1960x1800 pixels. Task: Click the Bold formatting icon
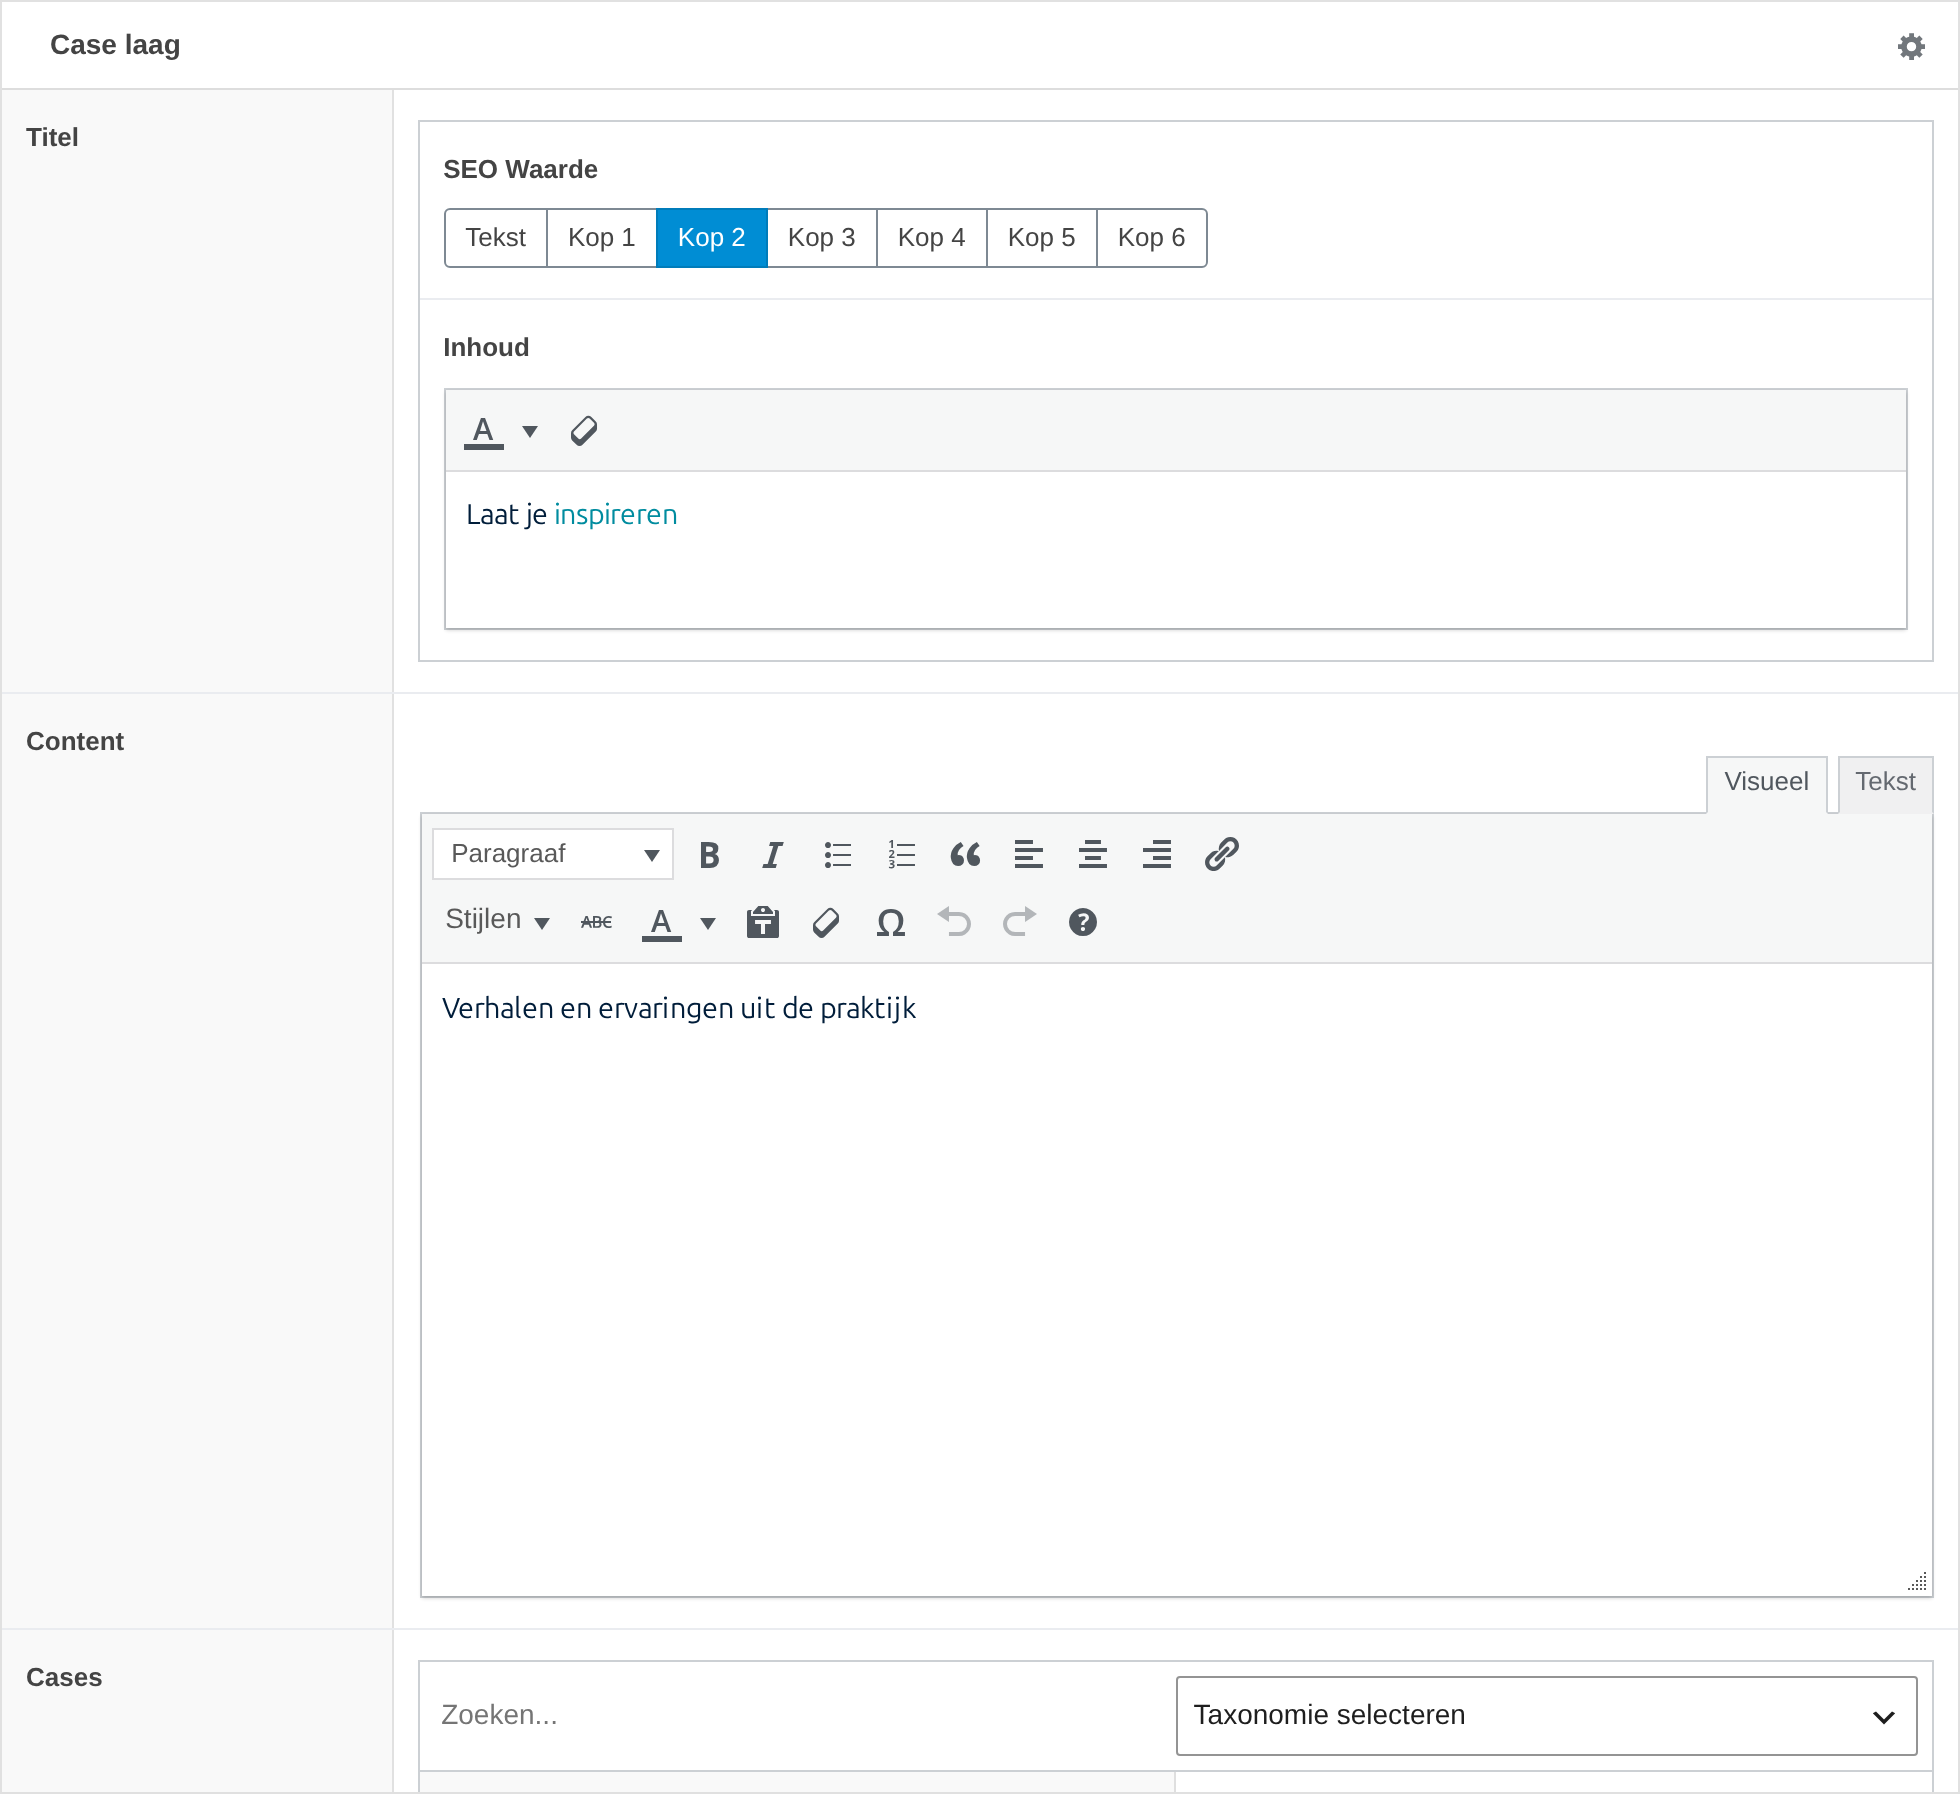[x=709, y=855]
